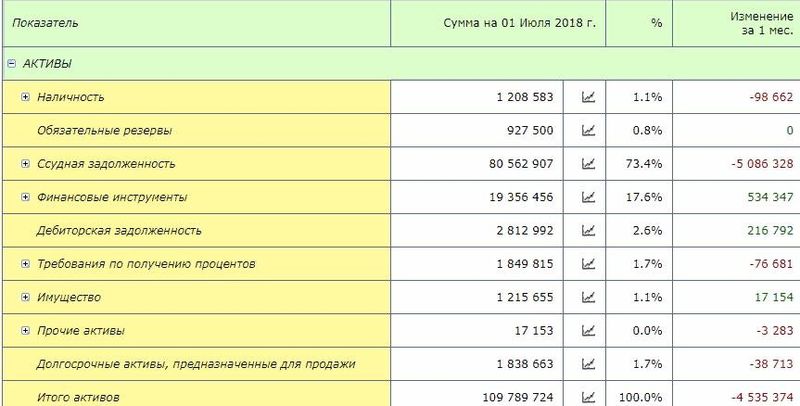
Task: Open chart icon for Долгосрочные активы row
Action: pyautogui.click(x=588, y=364)
